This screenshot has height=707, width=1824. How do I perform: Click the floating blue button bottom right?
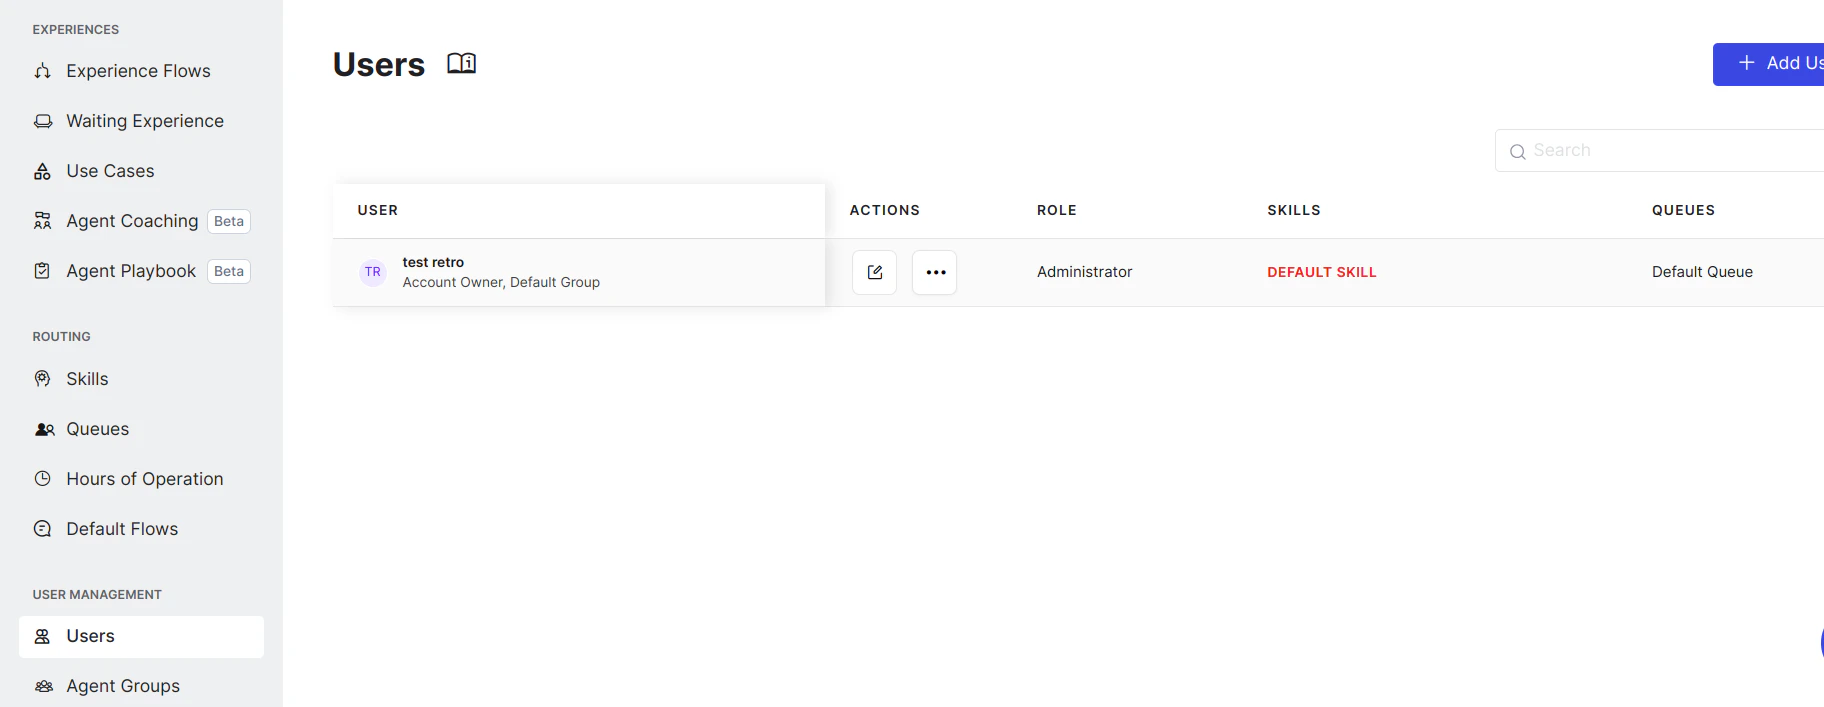click(1821, 643)
